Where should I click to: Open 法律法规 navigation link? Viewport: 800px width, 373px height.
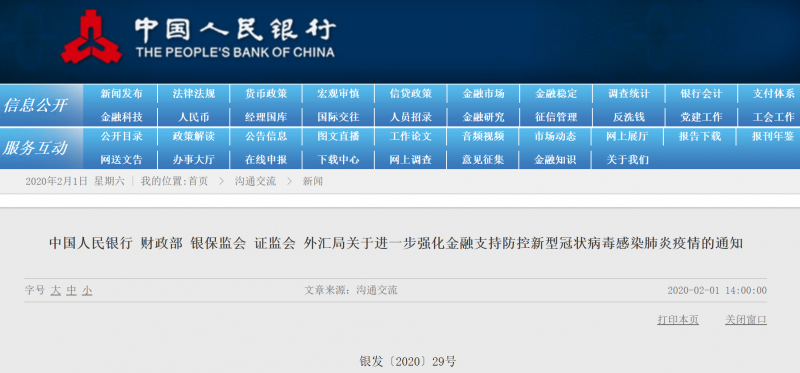point(194,94)
